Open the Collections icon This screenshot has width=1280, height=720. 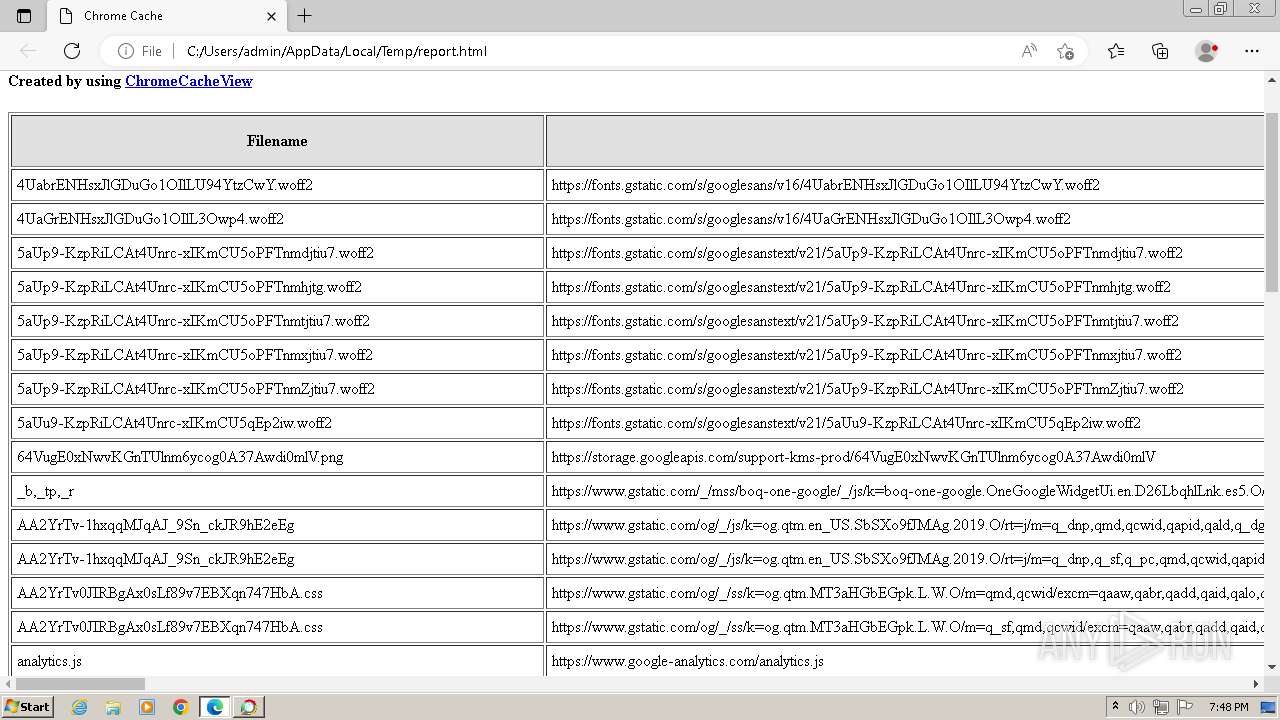(x=1160, y=51)
